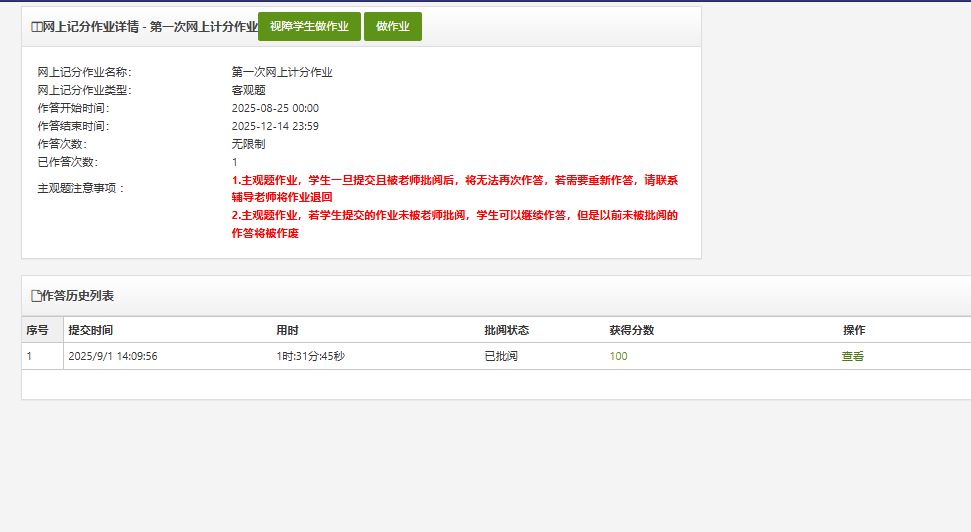This screenshot has height=532, width=971.
Task: Click the 操作 column header
Action: tap(854, 330)
